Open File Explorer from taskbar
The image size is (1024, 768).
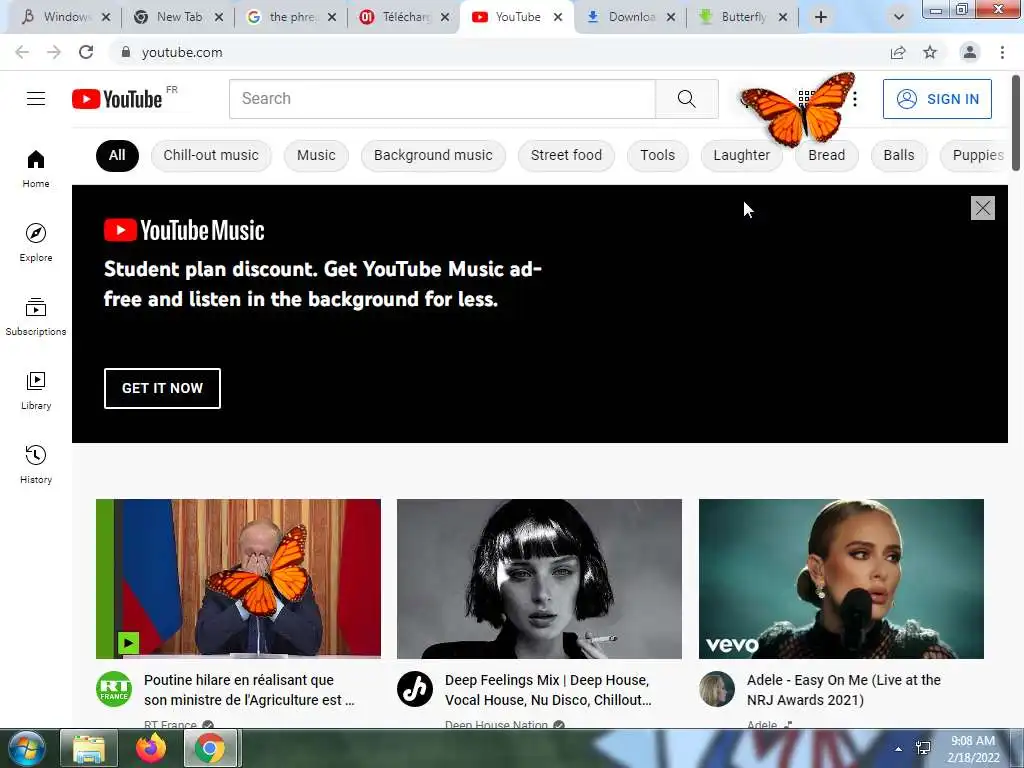click(89, 748)
